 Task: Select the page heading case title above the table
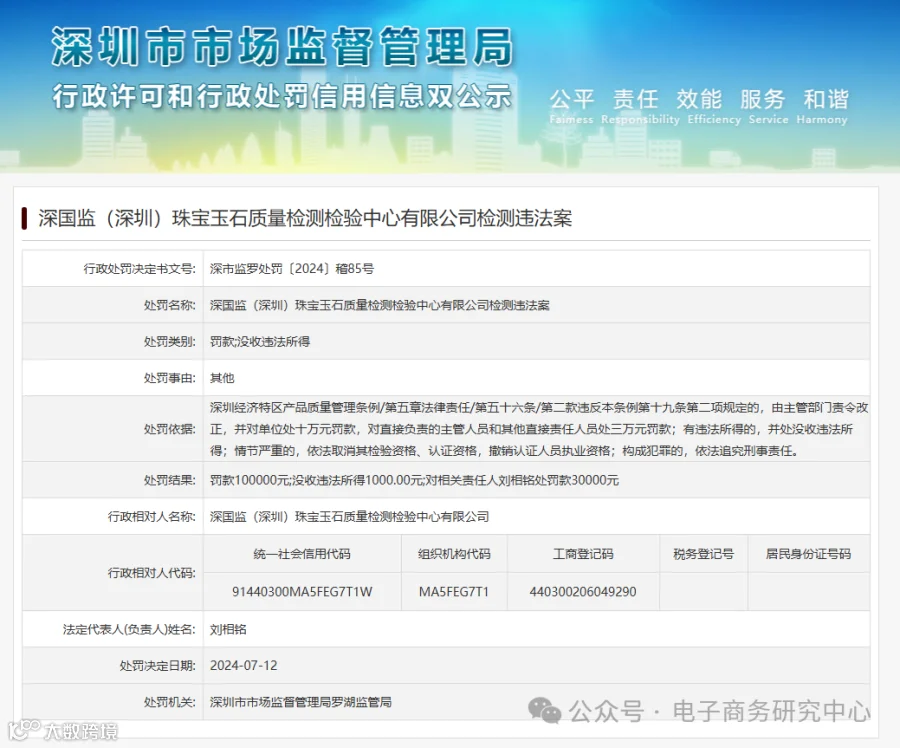pos(305,218)
